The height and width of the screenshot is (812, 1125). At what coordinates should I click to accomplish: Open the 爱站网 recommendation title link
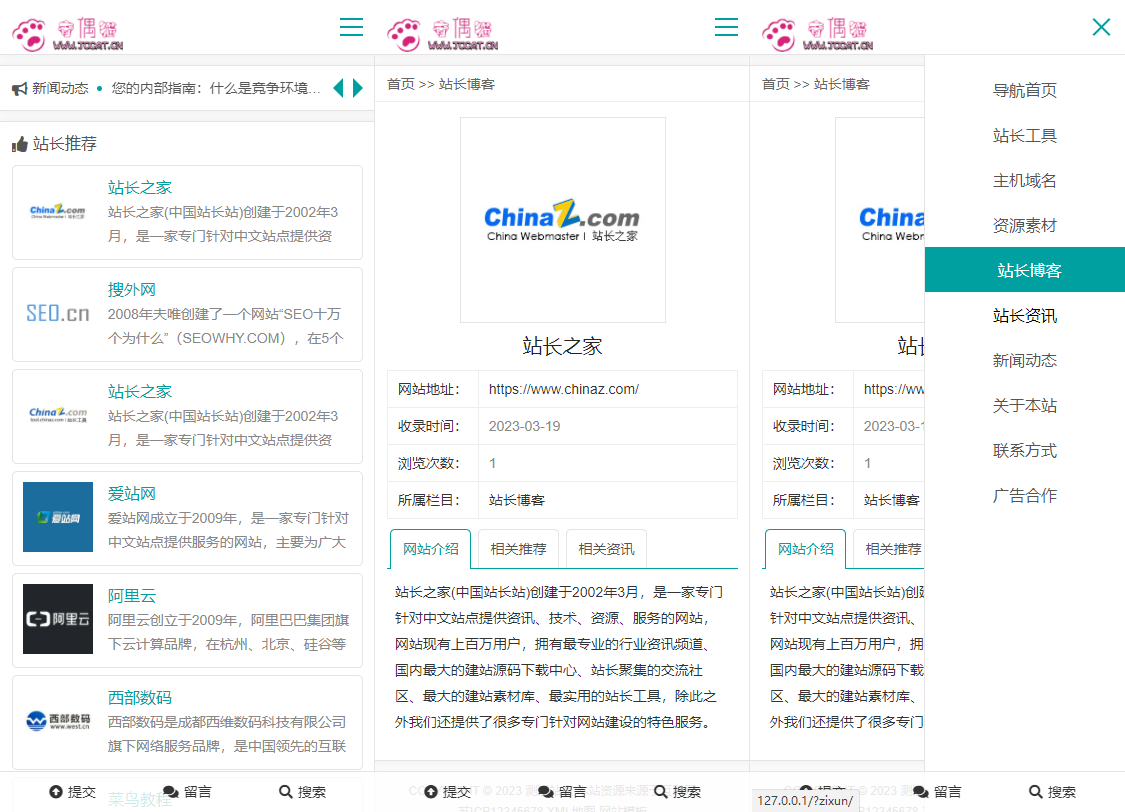131,494
